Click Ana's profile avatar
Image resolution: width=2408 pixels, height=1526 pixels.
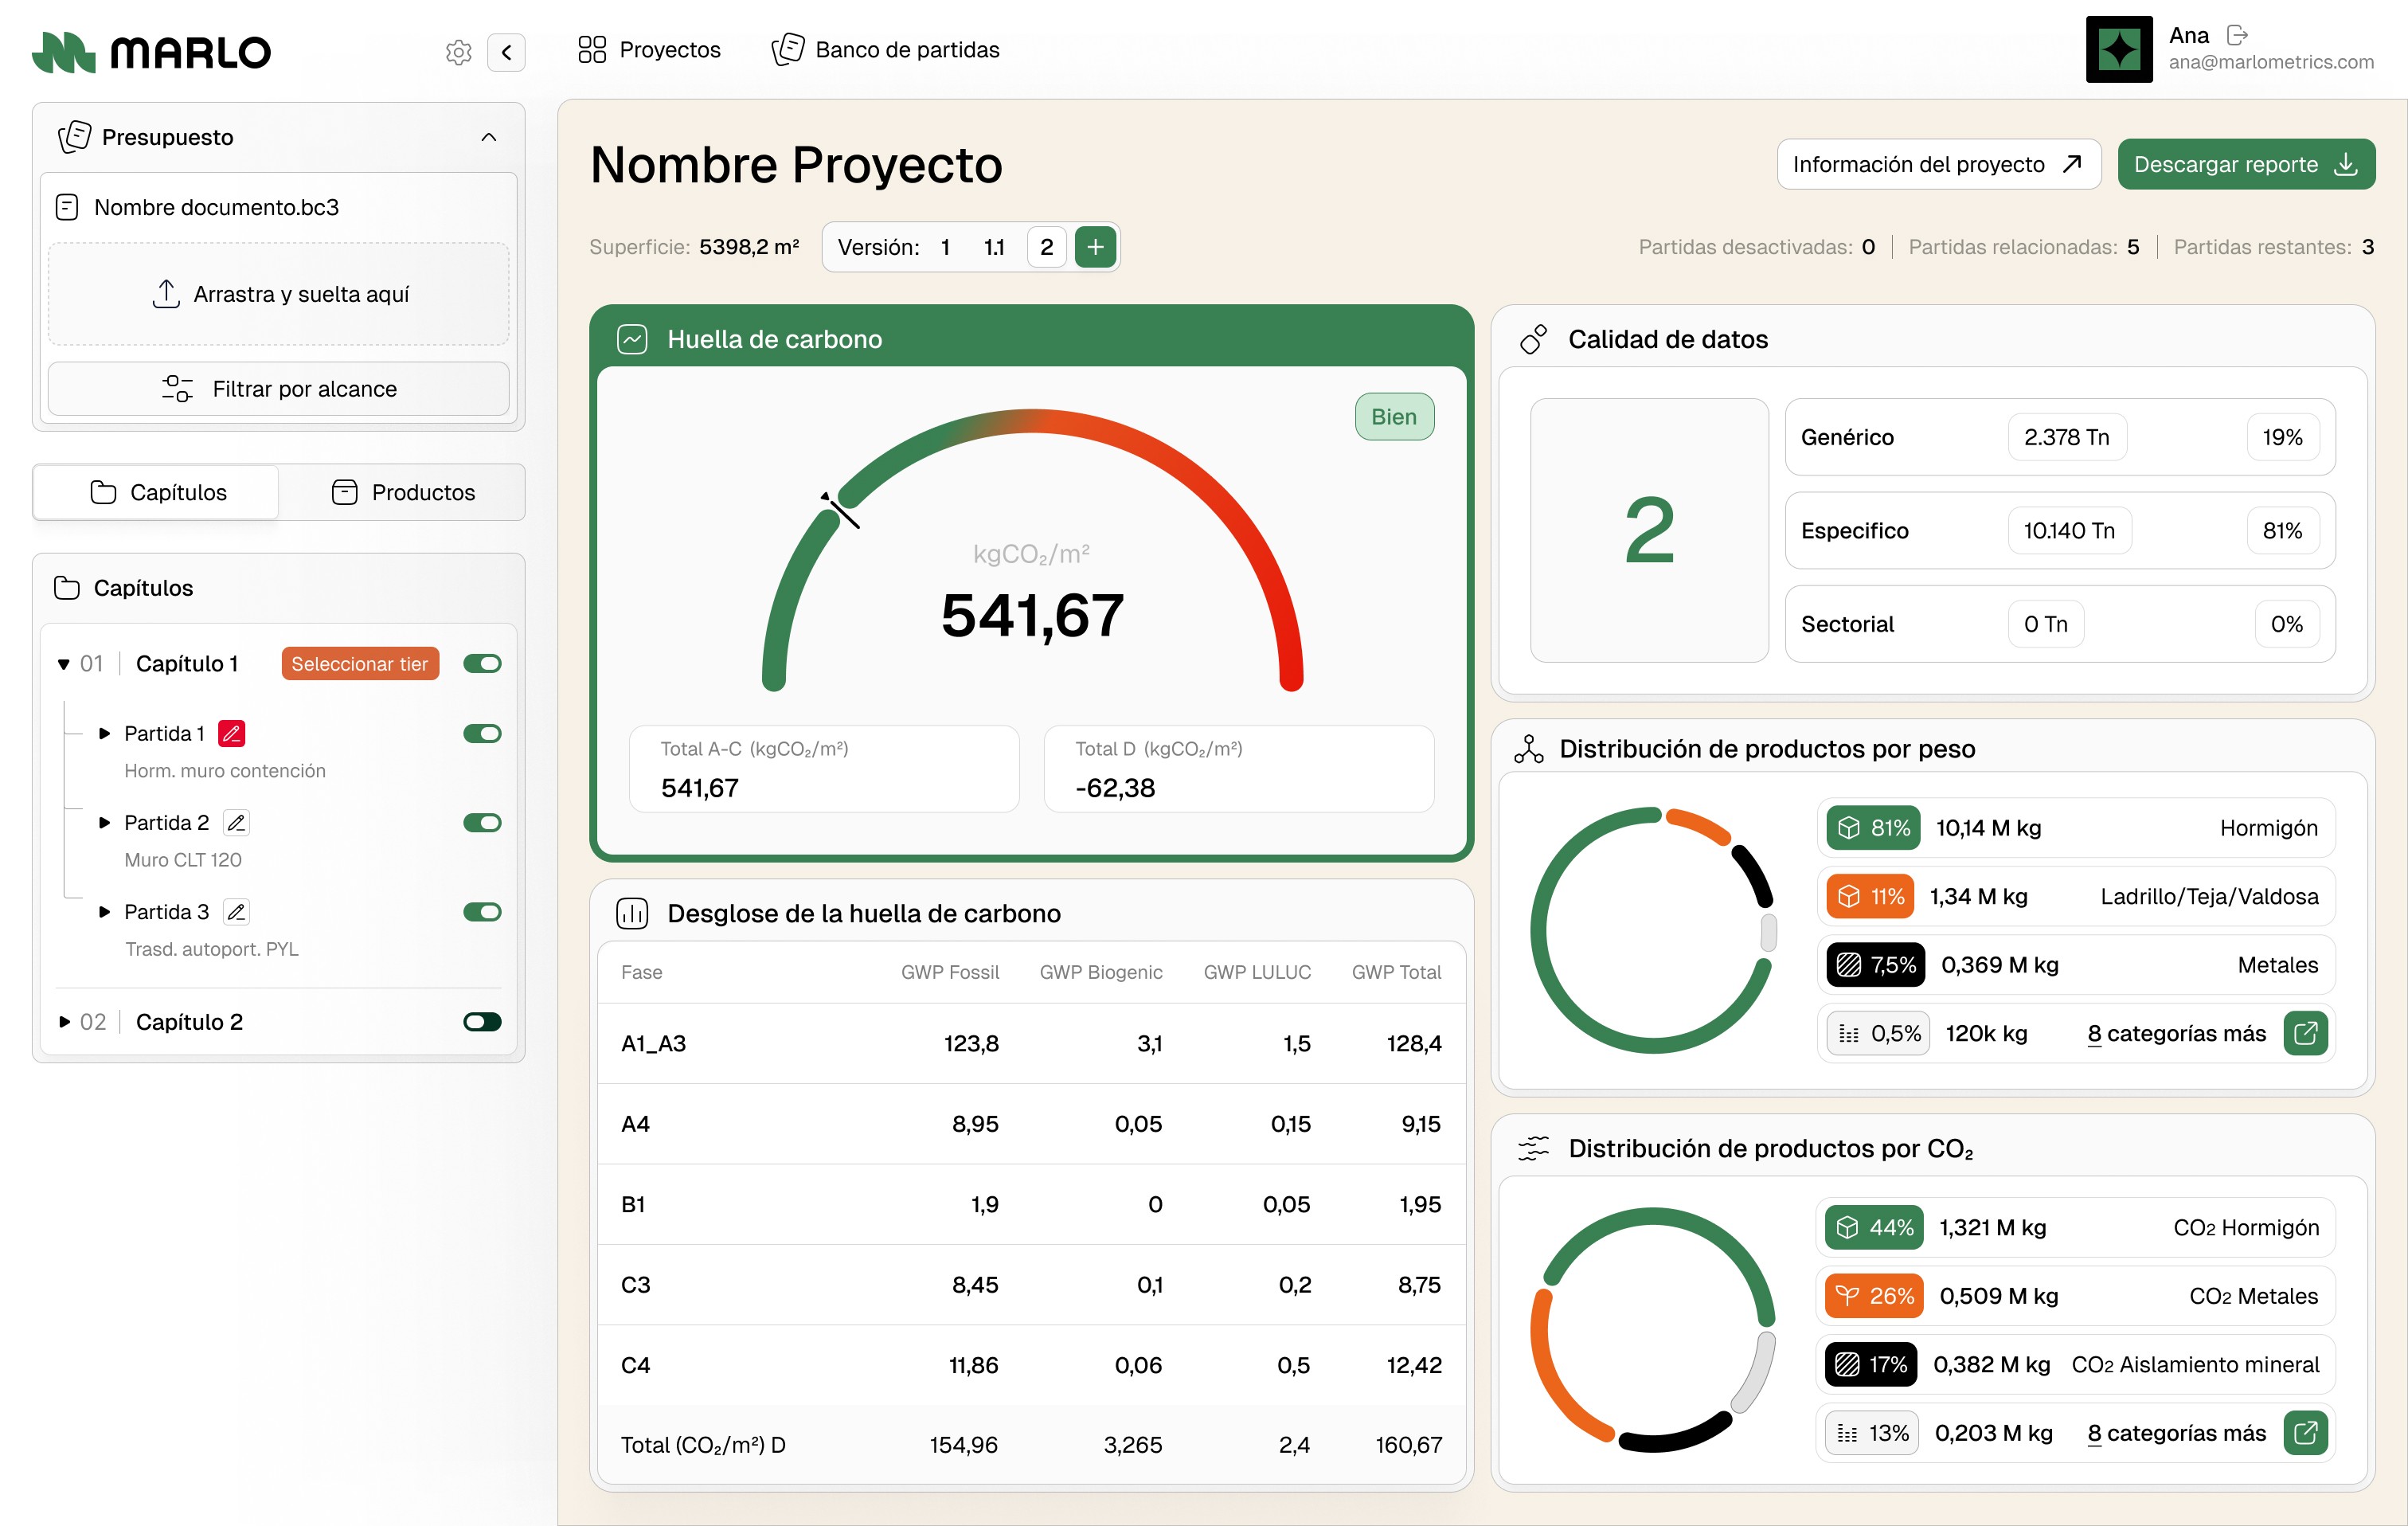(2119, 49)
